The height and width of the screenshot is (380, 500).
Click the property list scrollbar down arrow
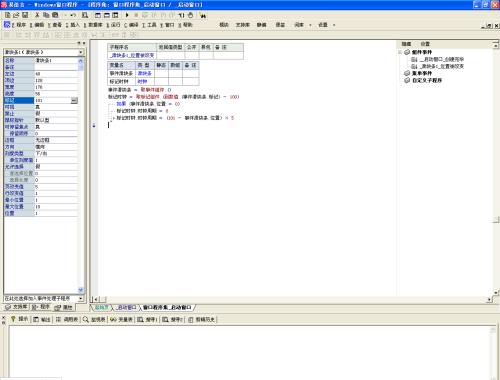[81, 290]
